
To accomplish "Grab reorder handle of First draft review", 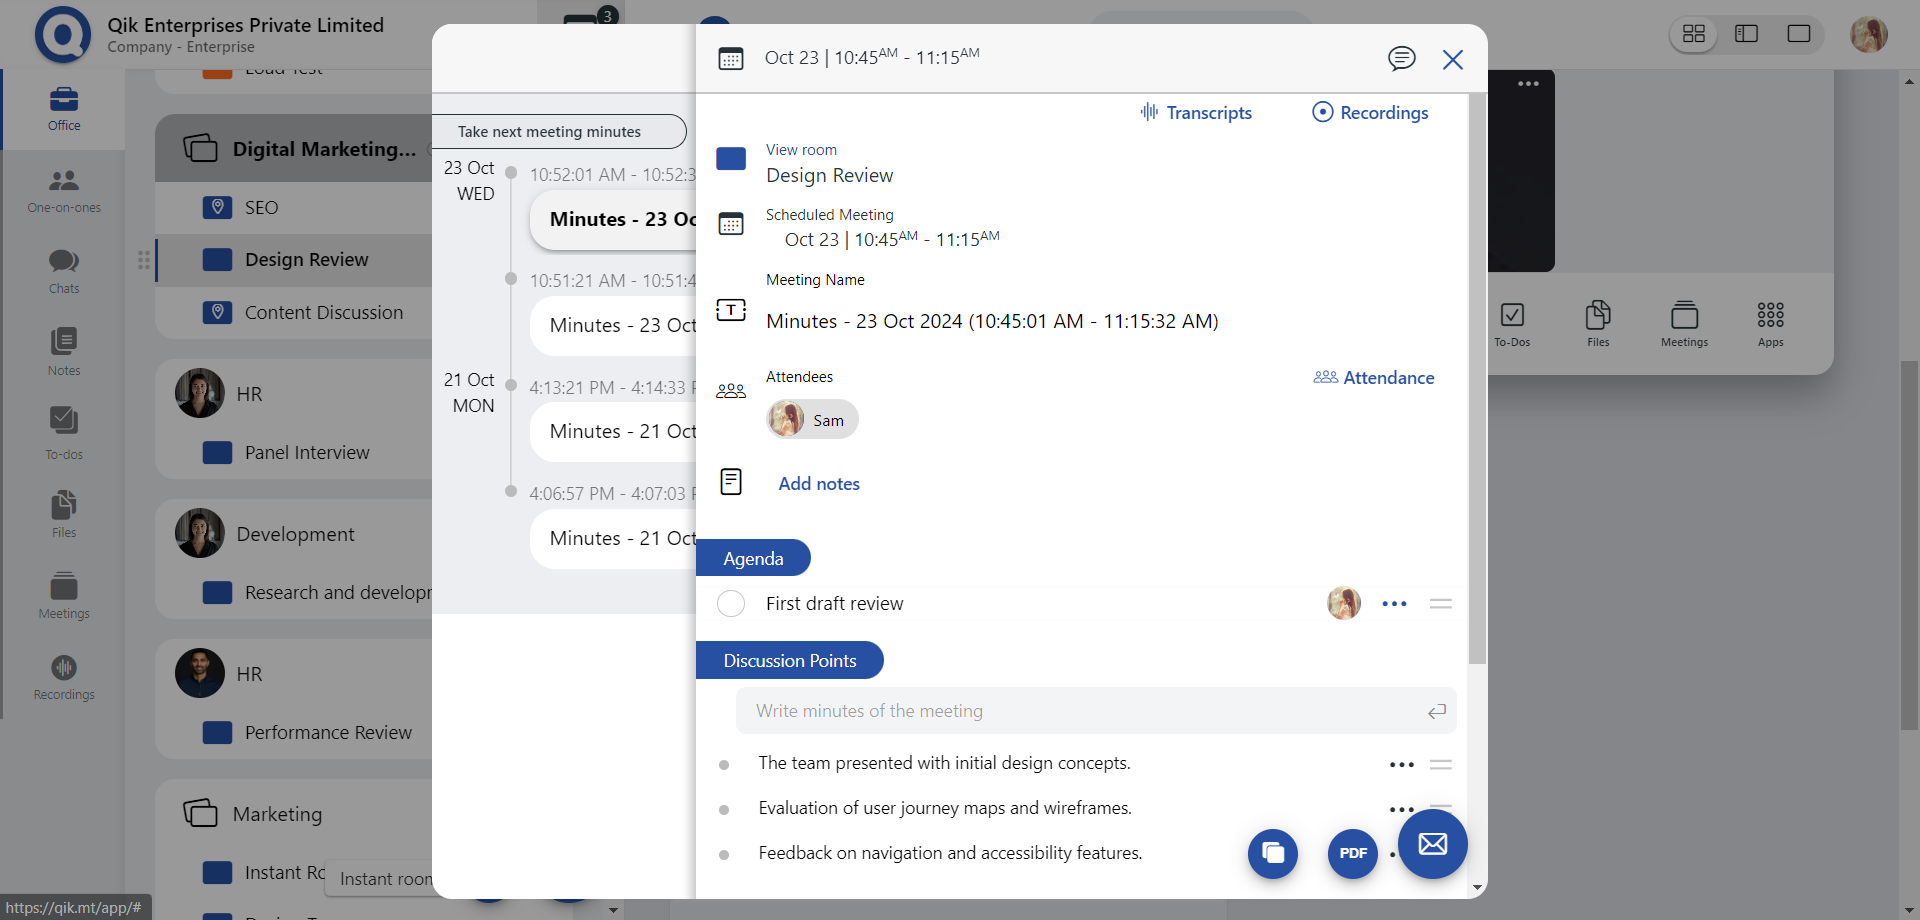I will (x=1441, y=604).
